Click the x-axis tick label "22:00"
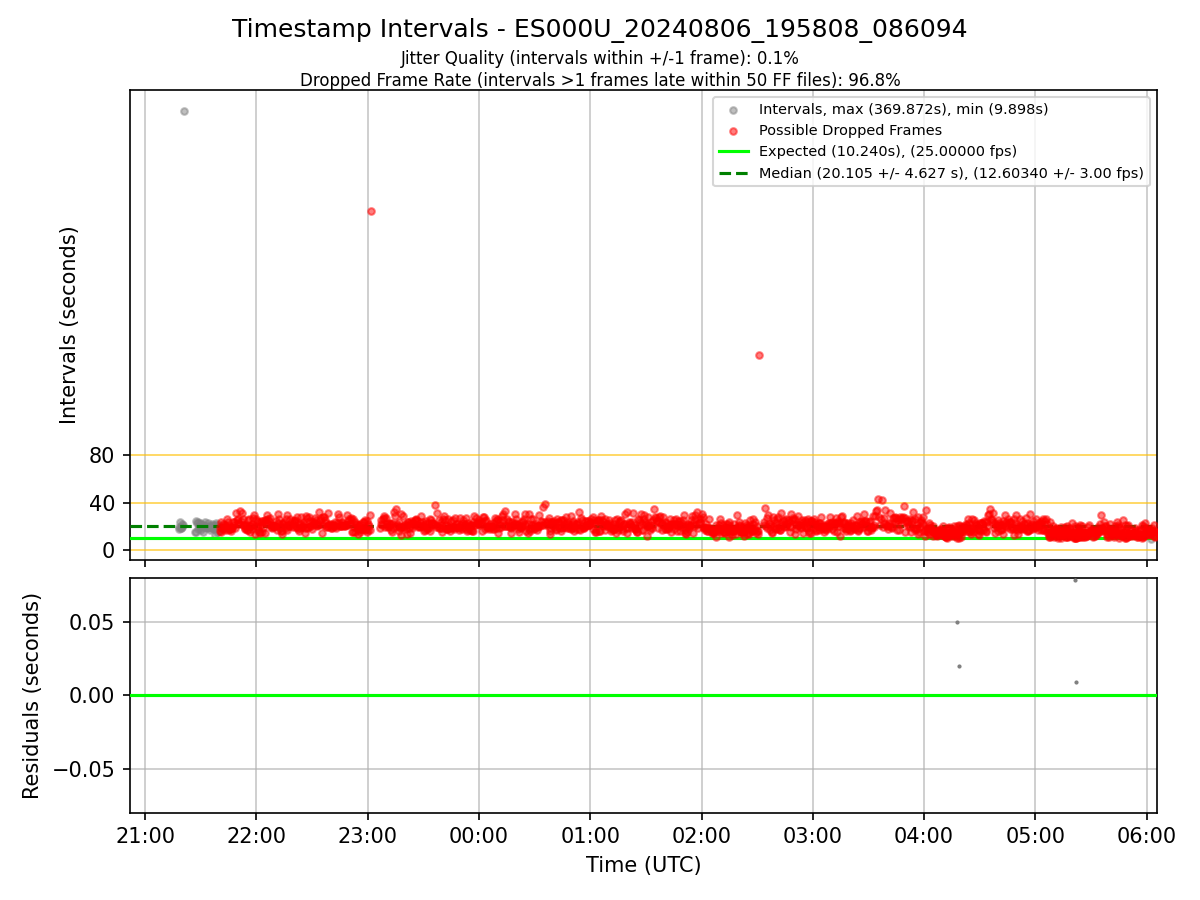This screenshot has width=1200, height=900. [x=256, y=834]
